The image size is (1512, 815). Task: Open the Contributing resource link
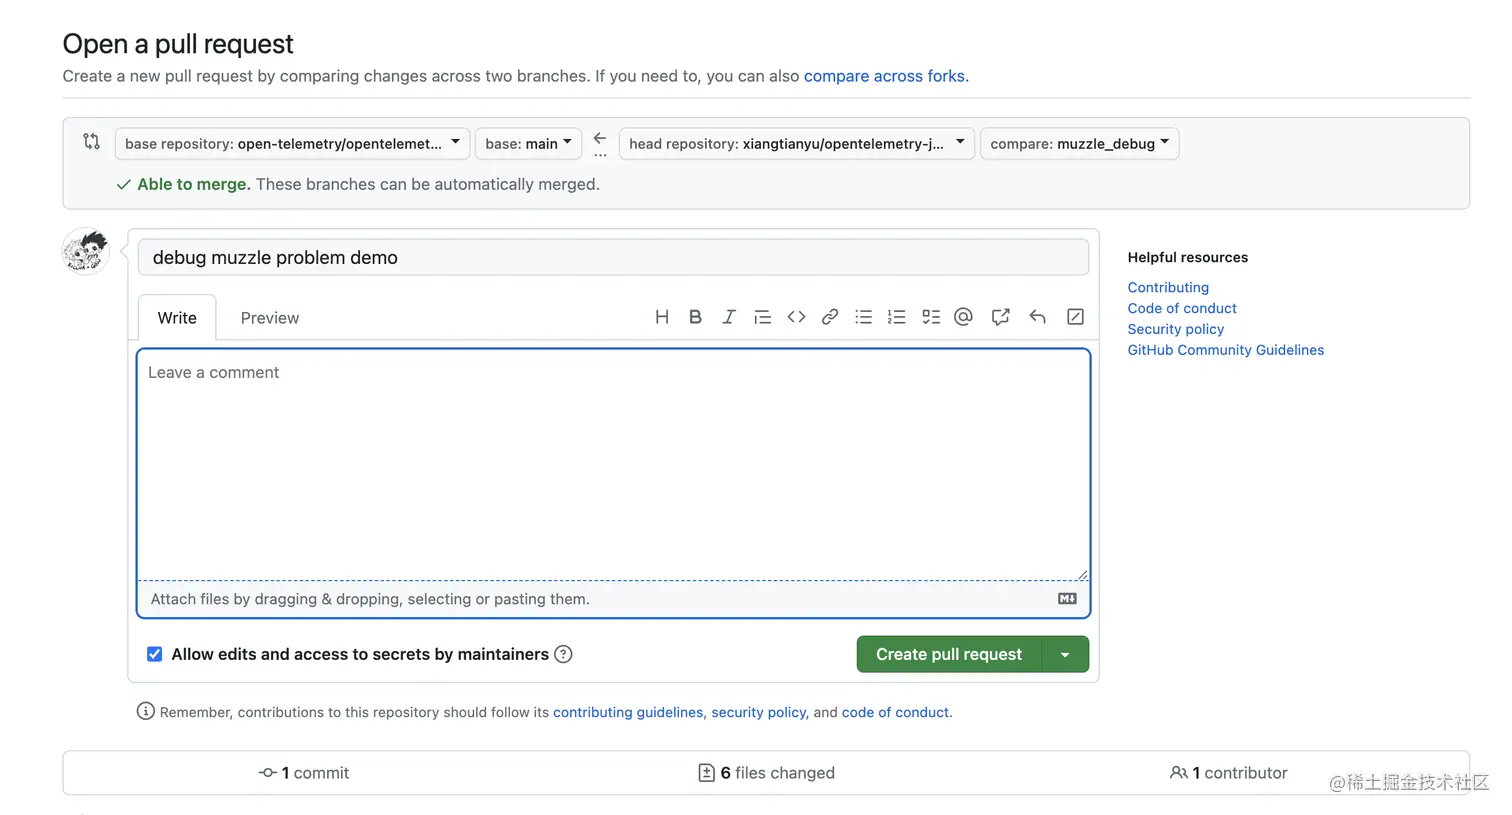click(x=1168, y=287)
